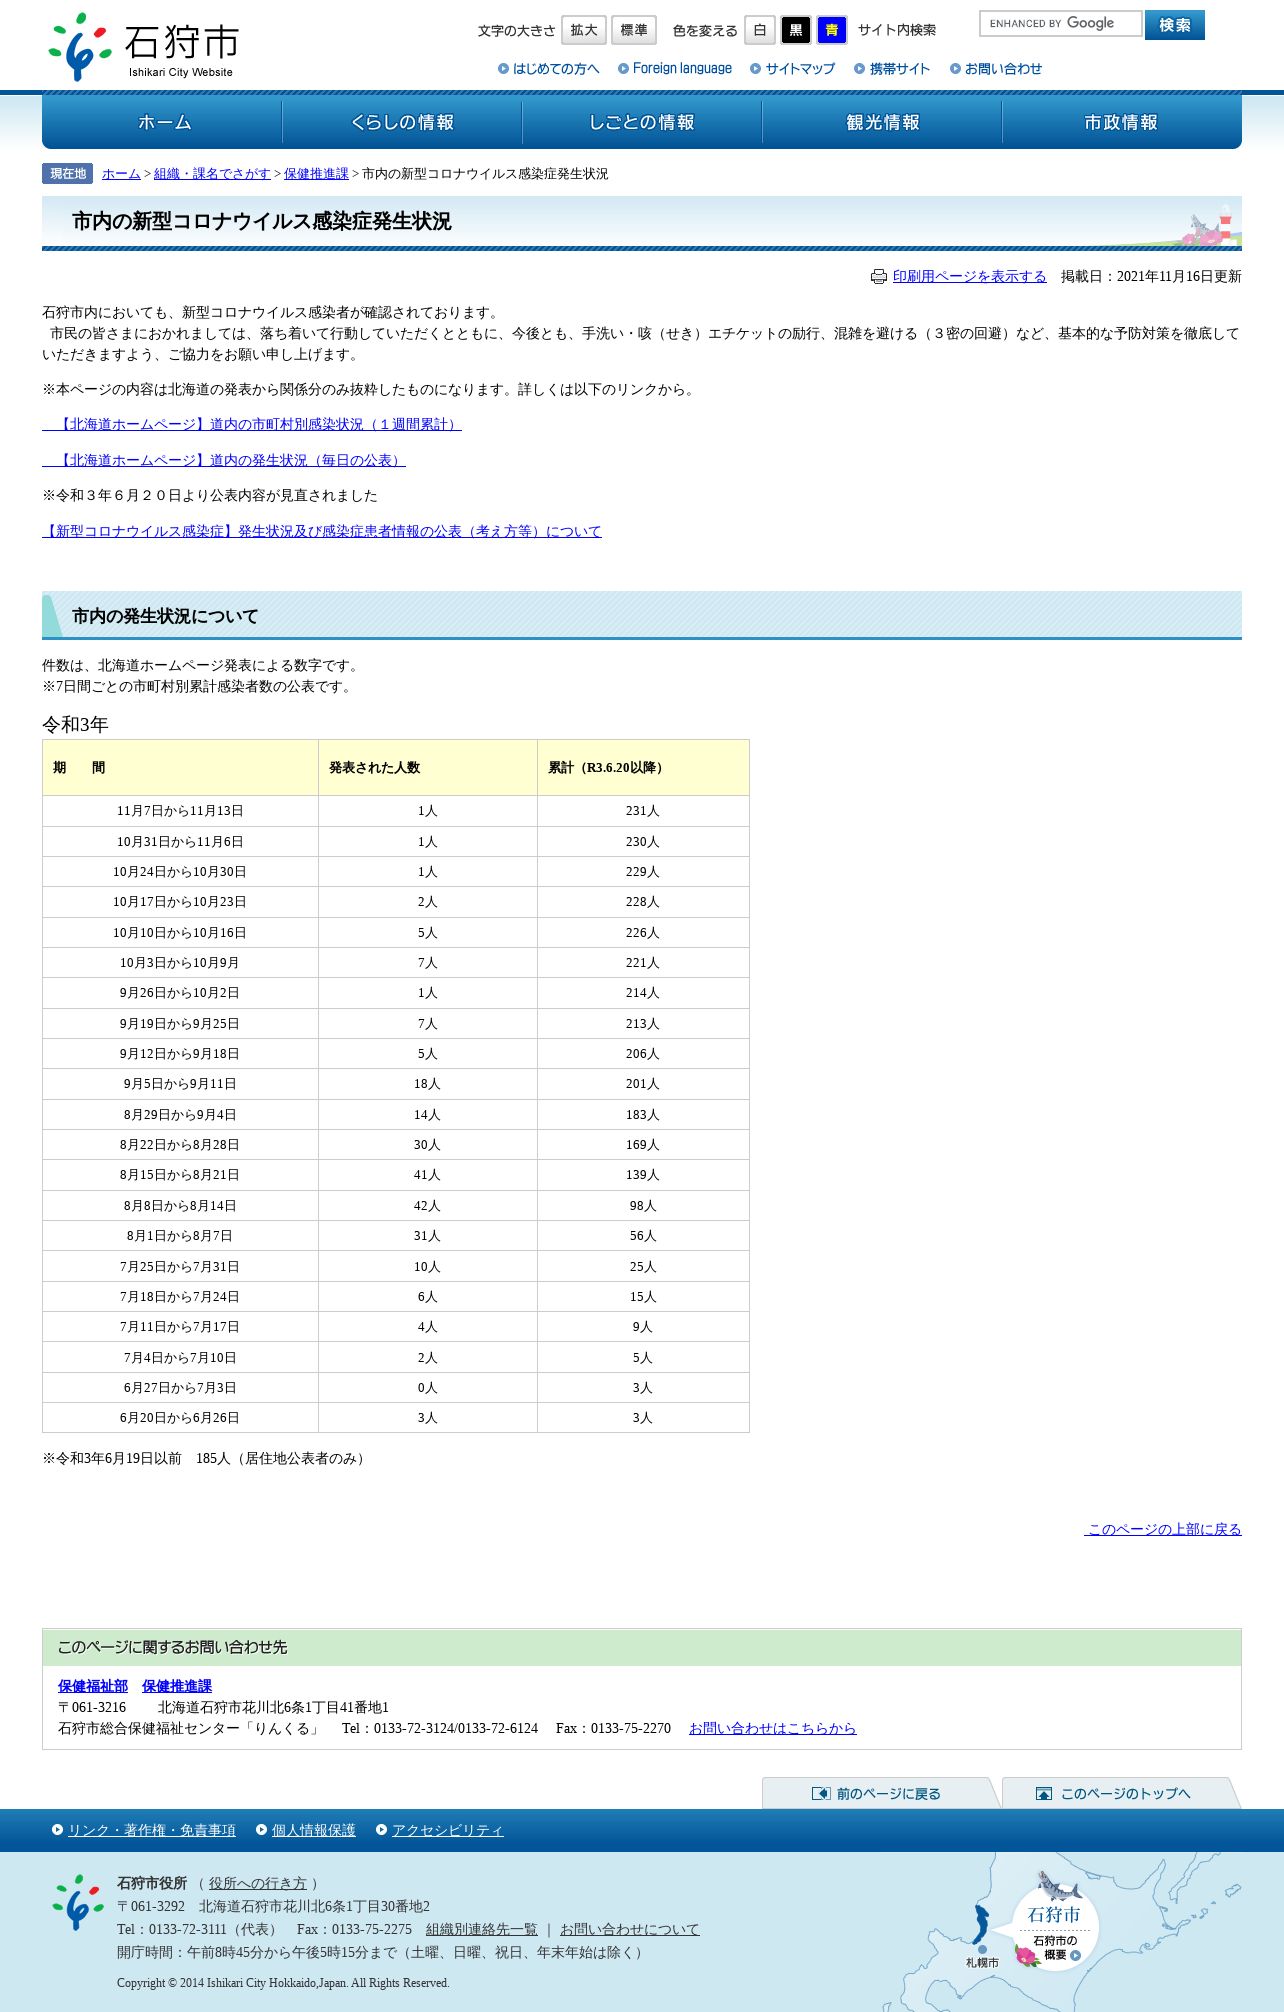The image size is (1284, 2012).
Task: Open the しごとの情報 navigation tab
Action: click(642, 122)
